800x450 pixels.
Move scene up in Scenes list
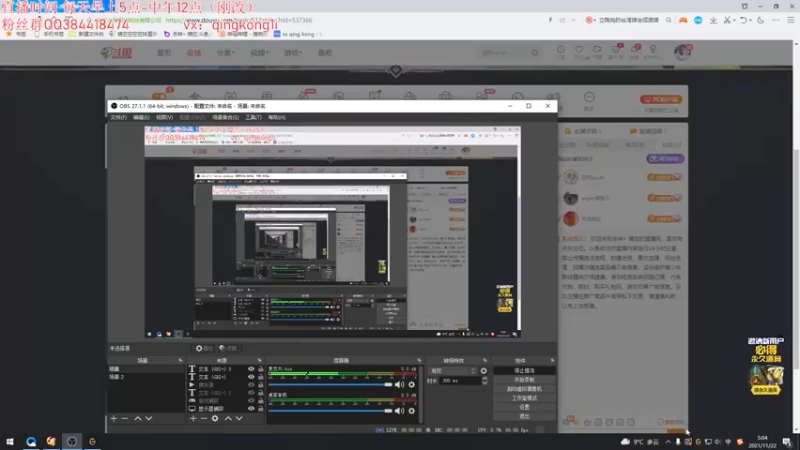(x=138, y=418)
